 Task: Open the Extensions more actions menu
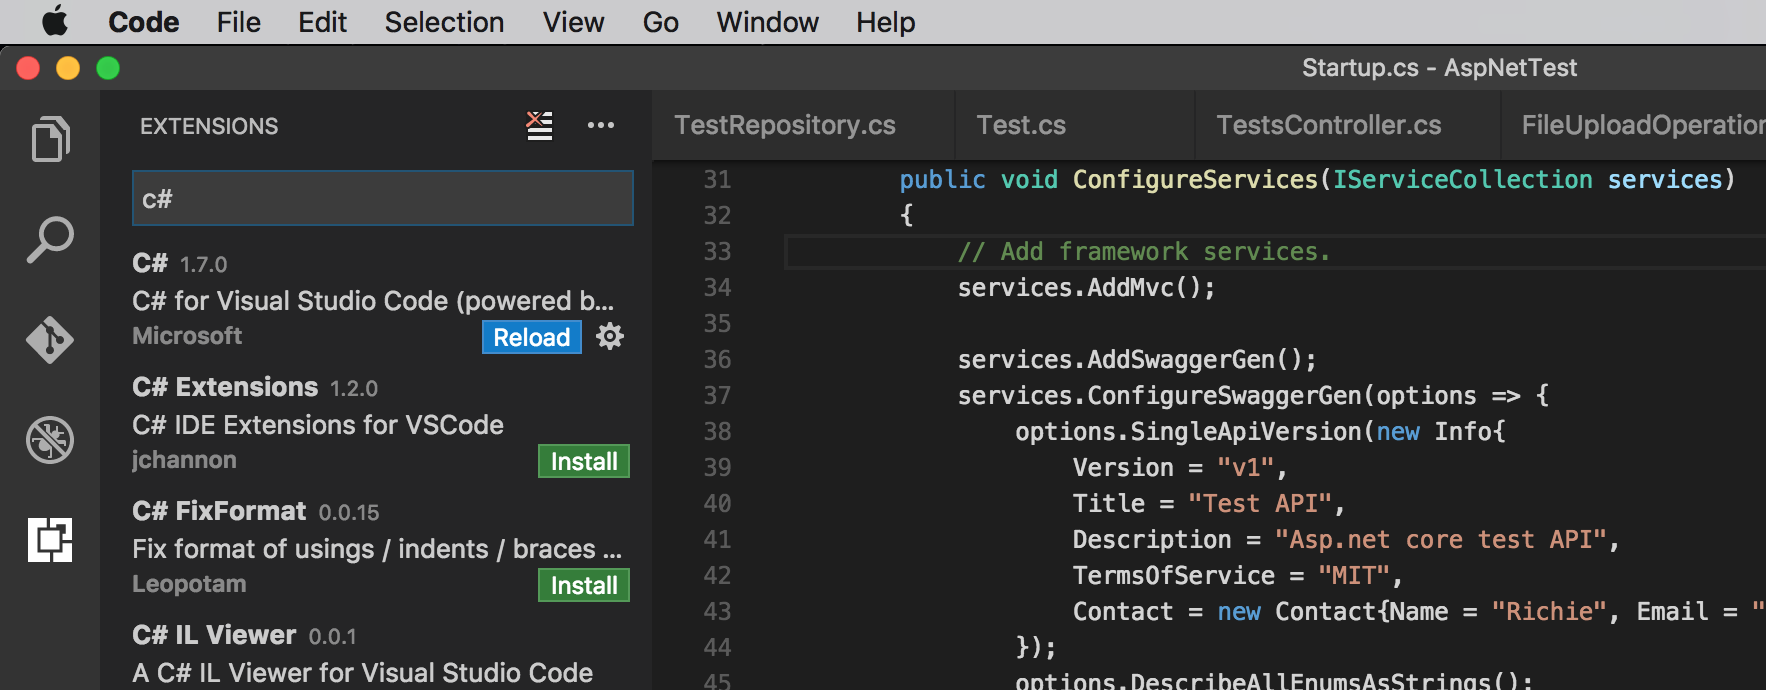601,125
